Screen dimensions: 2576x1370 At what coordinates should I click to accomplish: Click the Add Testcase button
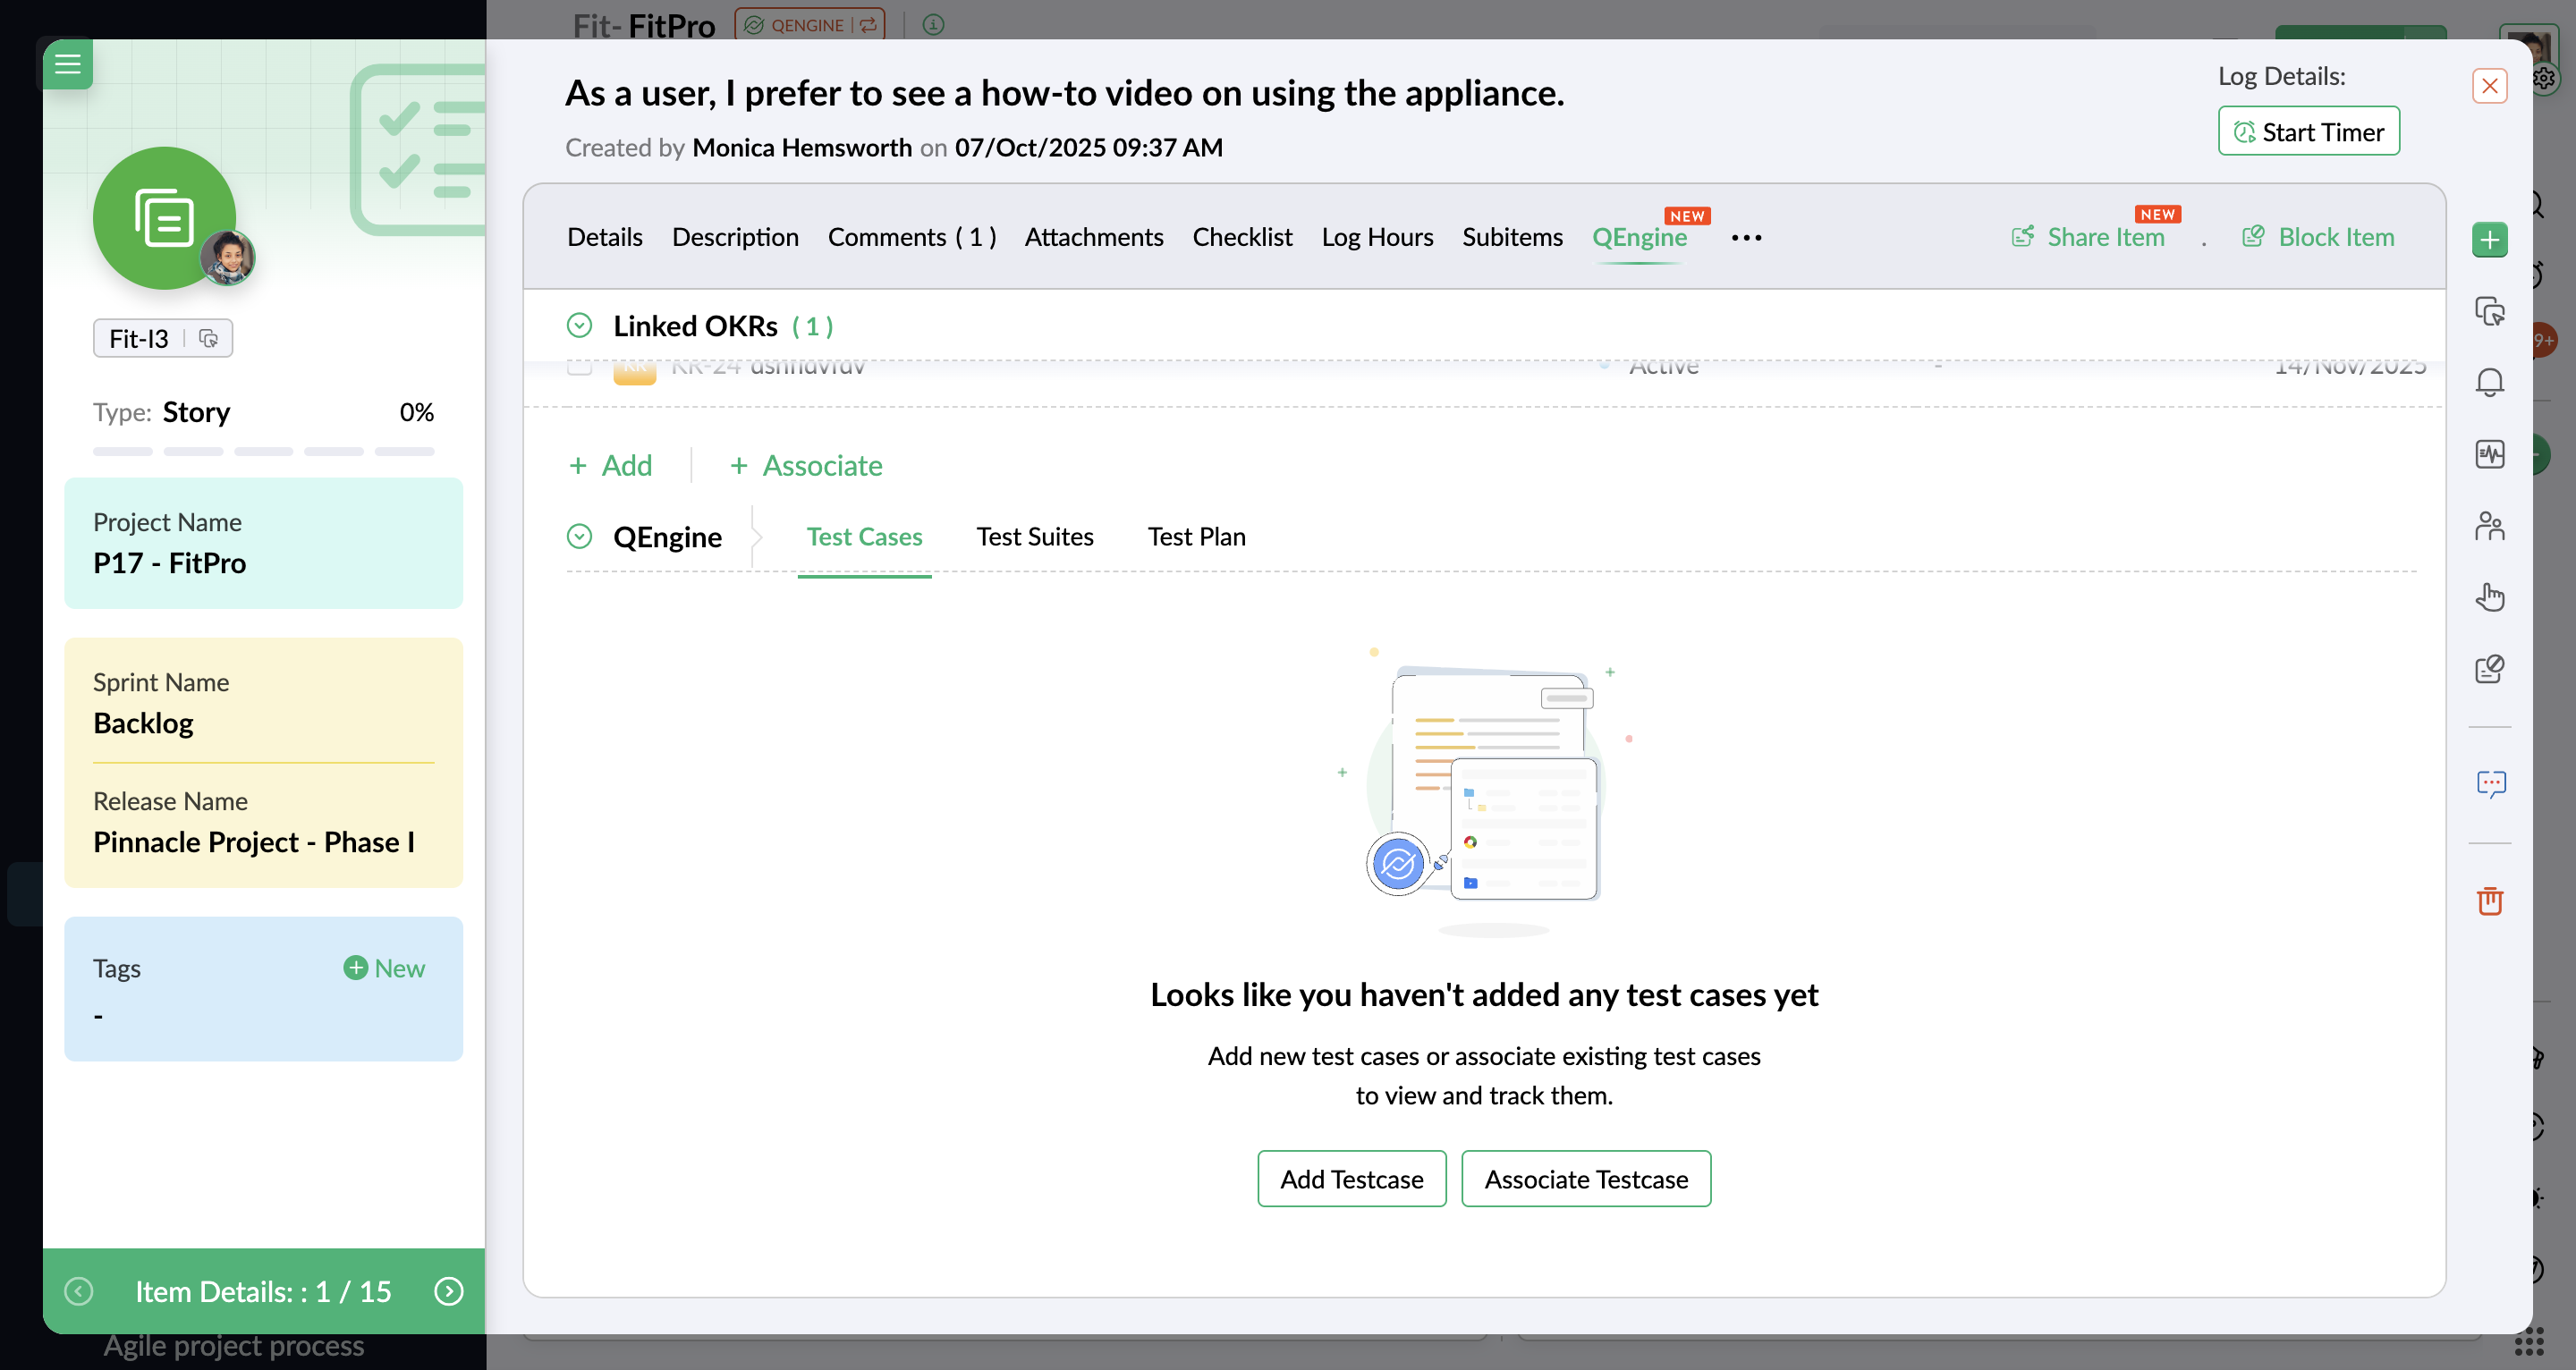click(x=1351, y=1179)
